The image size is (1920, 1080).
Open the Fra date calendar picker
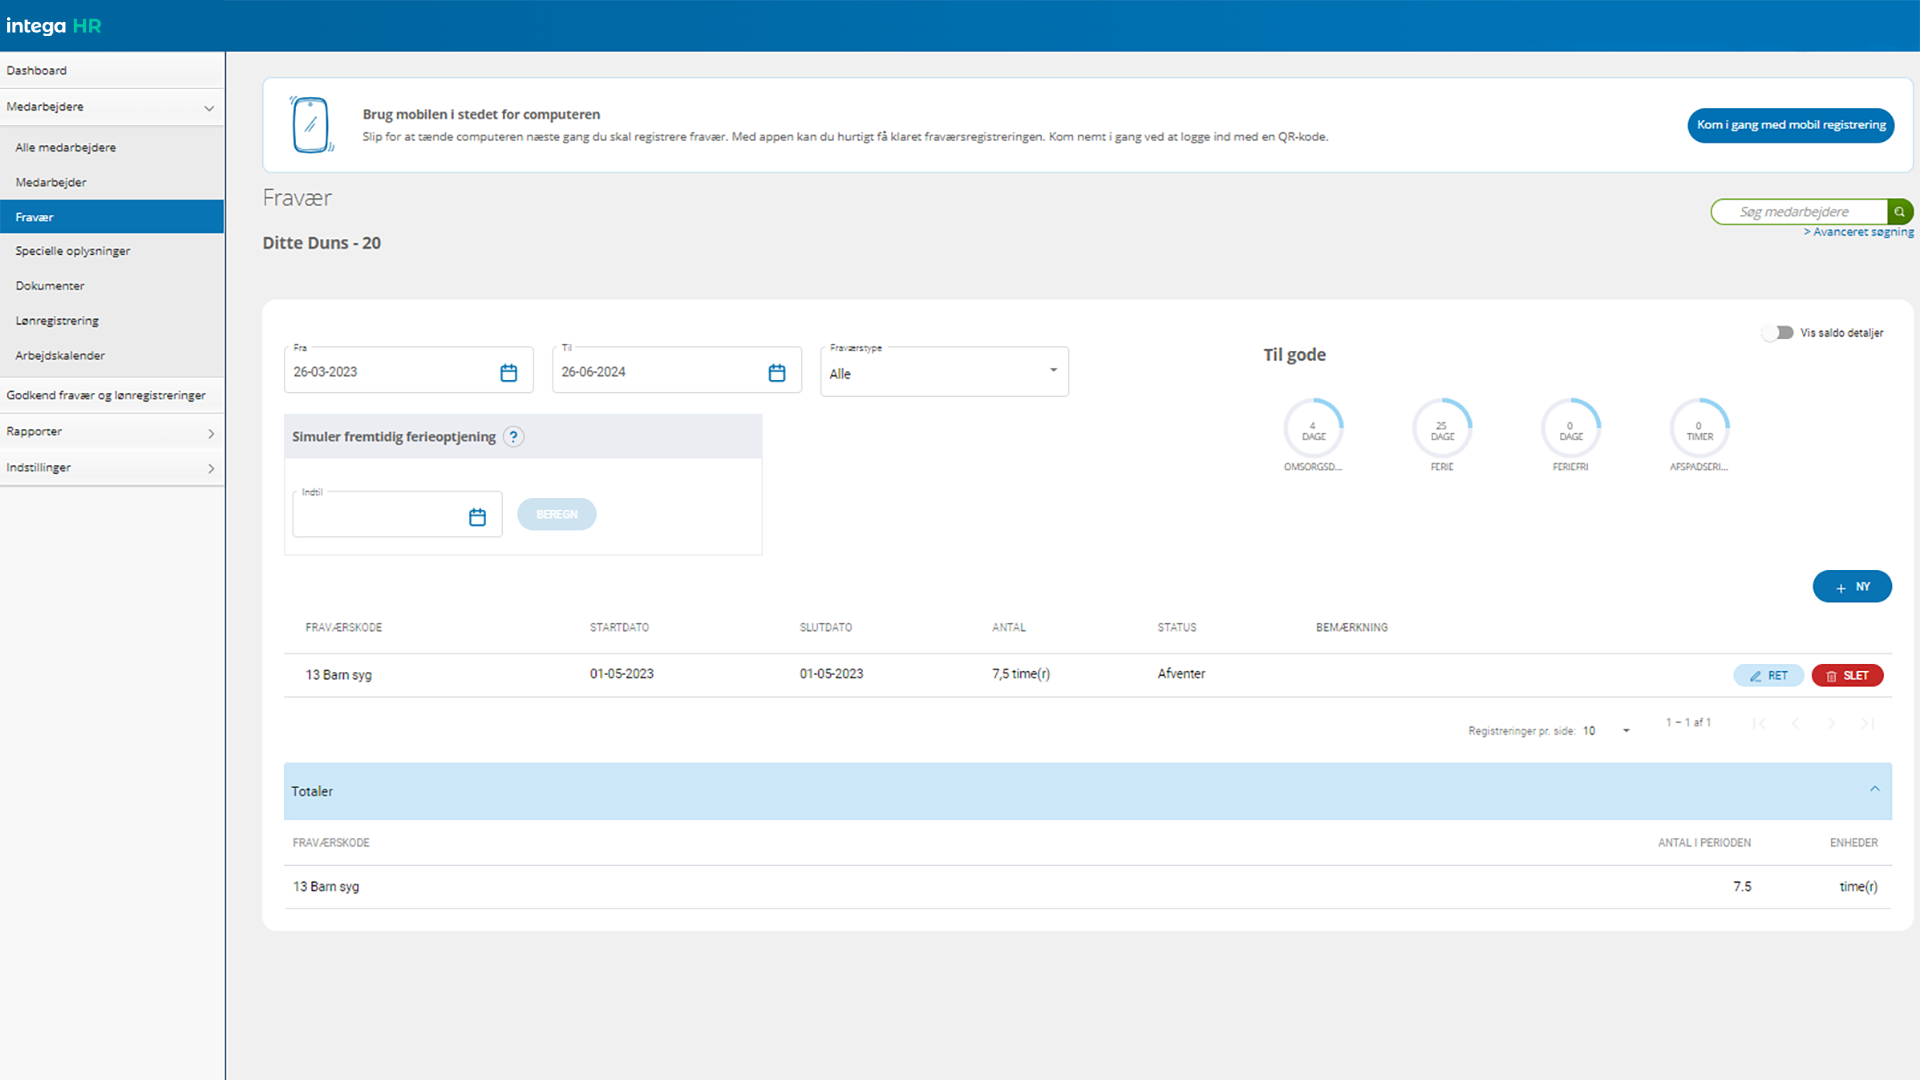click(508, 373)
